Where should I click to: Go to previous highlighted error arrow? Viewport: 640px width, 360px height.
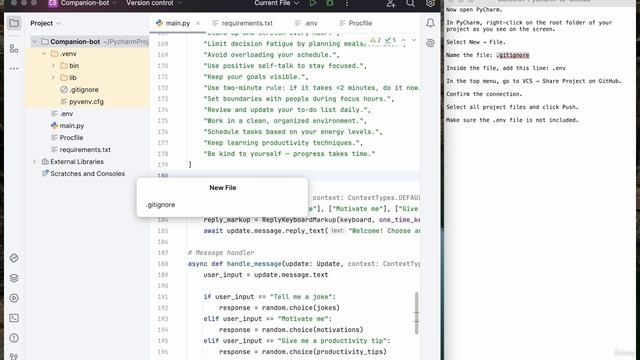coord(403,40)
